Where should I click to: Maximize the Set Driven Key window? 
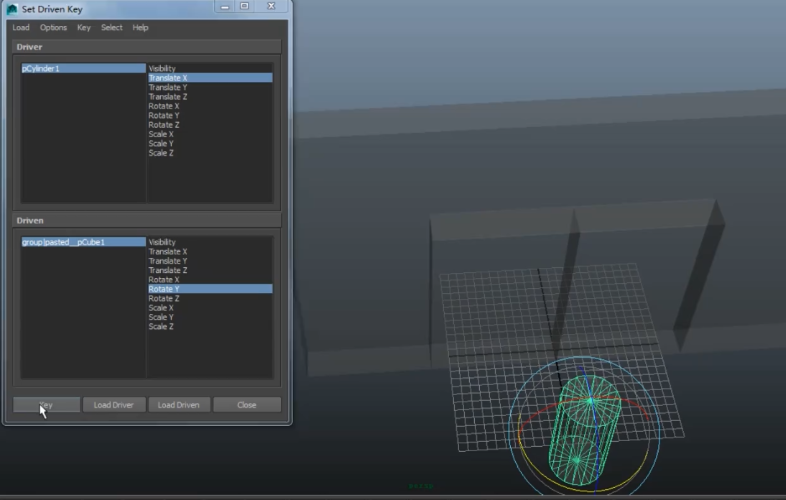[245, 6]
